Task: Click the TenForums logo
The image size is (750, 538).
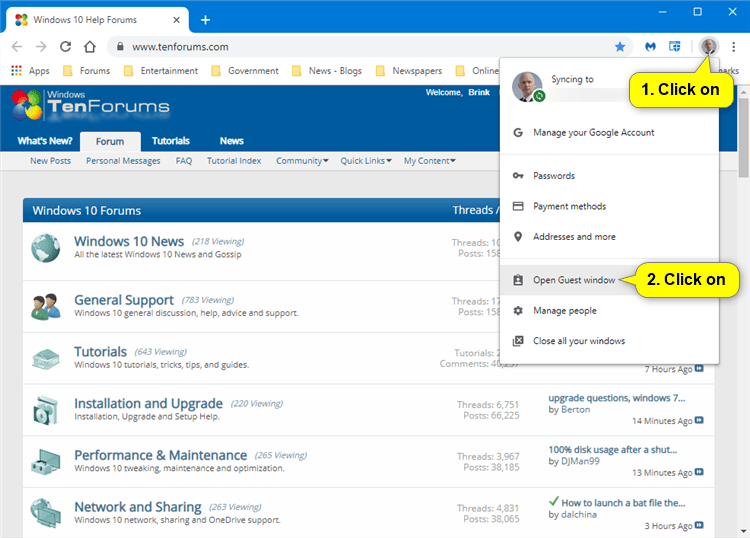Action: tap(90, 104)
